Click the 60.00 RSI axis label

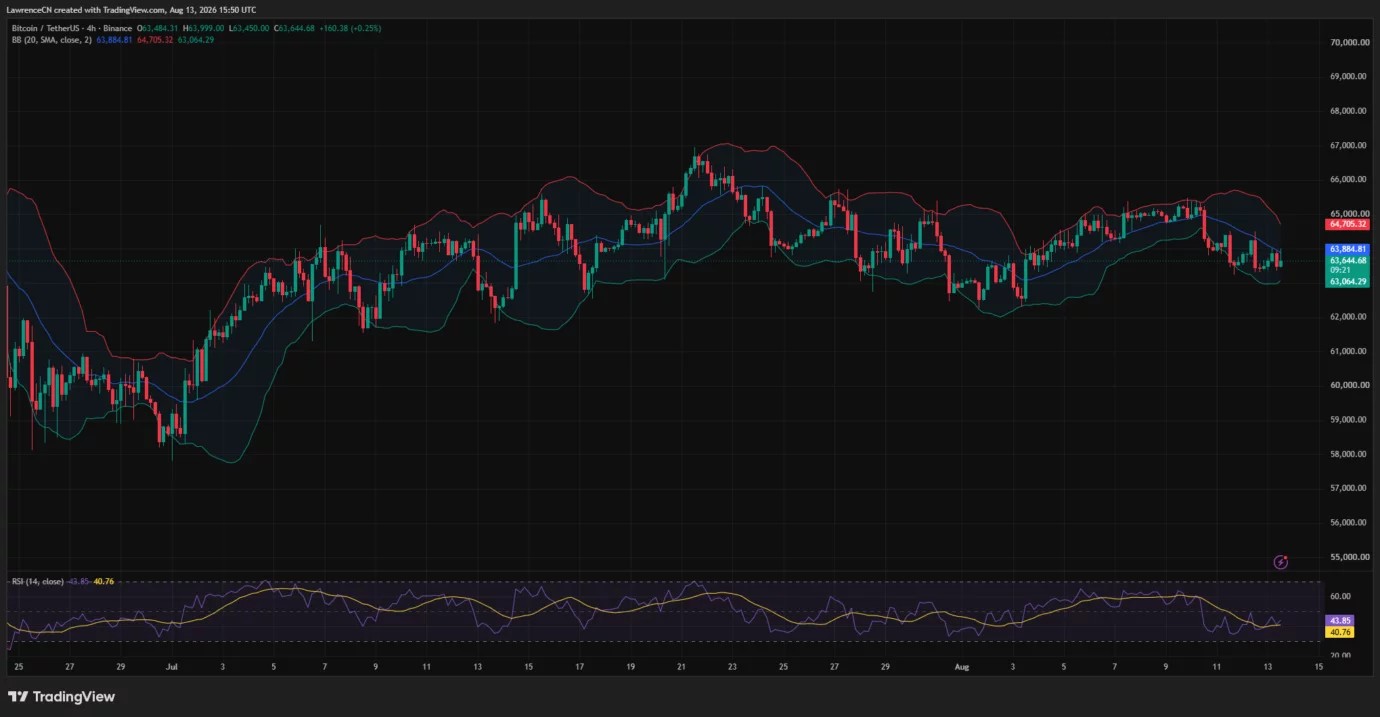[x=1340, y=596]
